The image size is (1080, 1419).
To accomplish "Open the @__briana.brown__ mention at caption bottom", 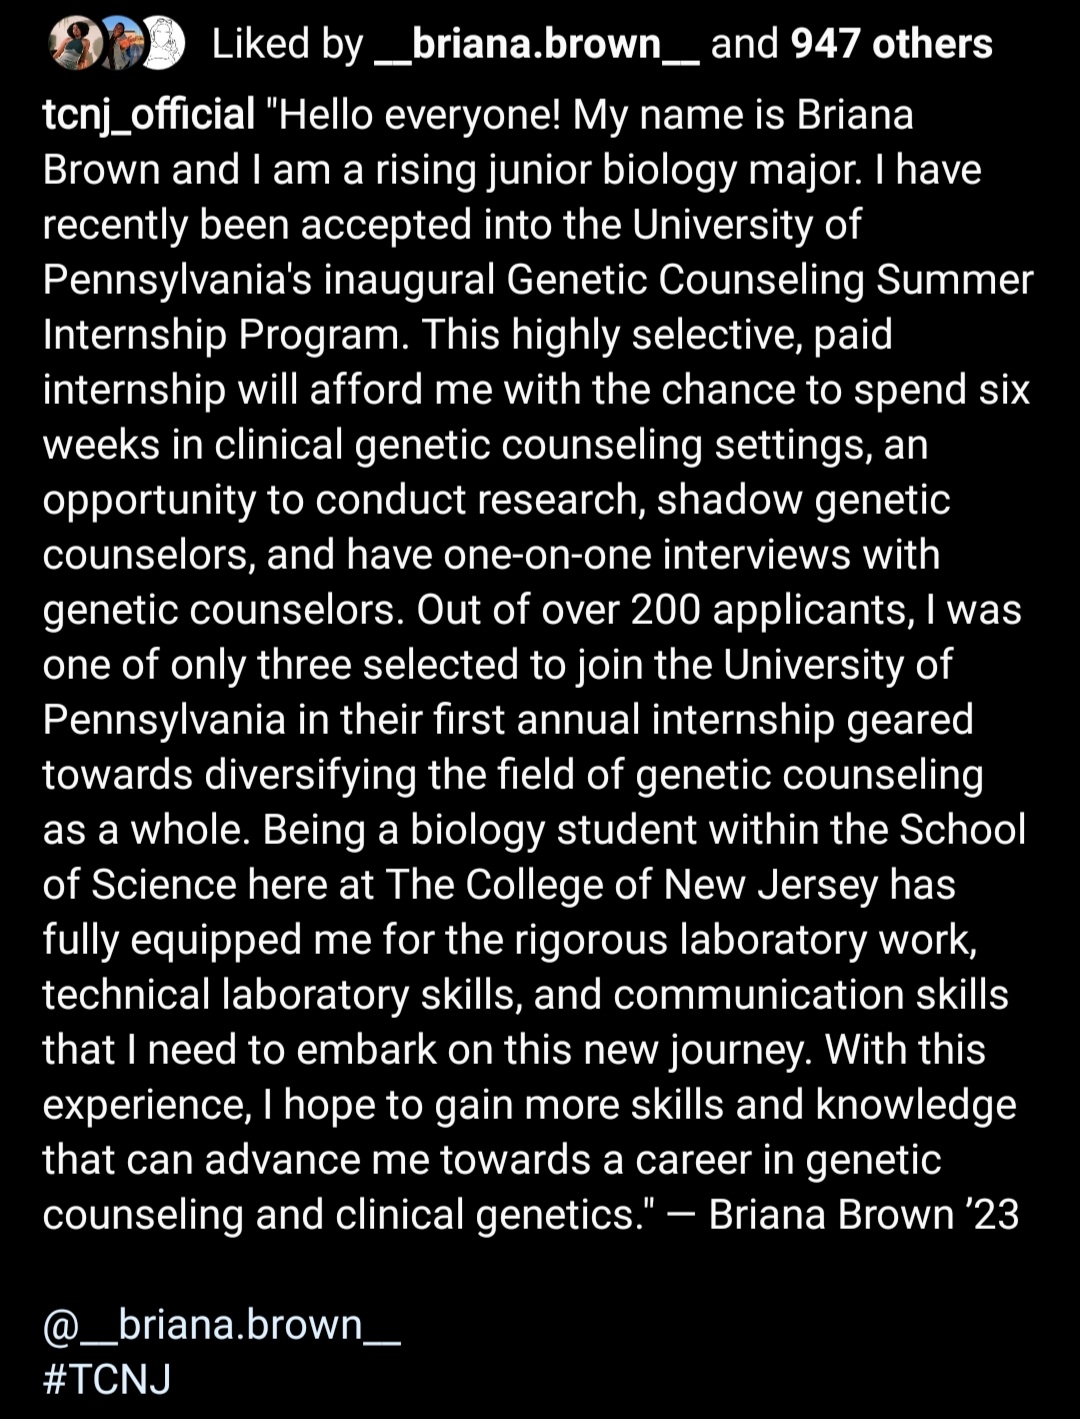I will (x=221, y=1324).
